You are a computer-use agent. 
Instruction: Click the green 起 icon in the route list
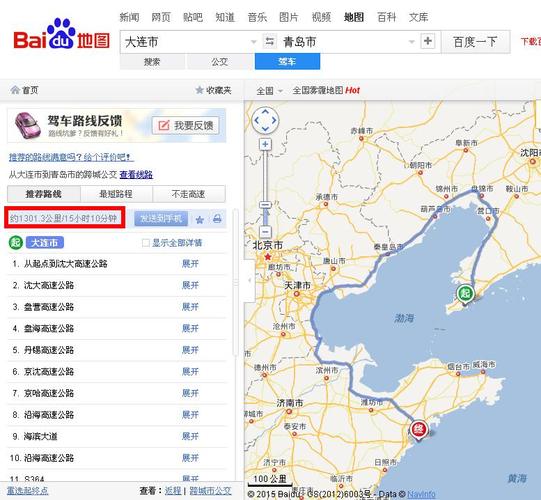(16, 243)
